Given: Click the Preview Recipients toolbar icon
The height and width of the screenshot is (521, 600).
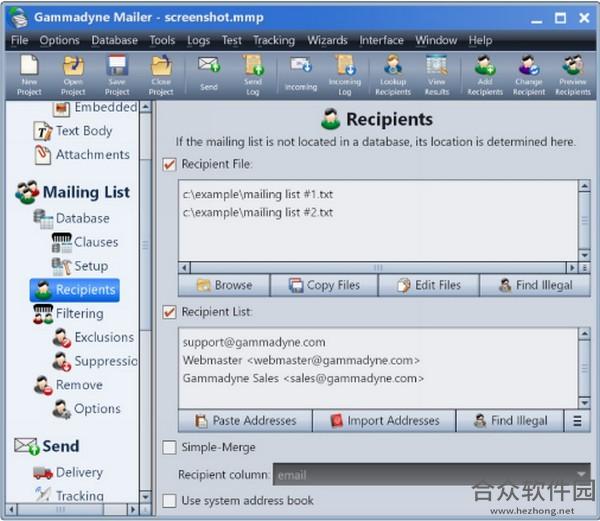Looking at the screenshot, I should pos(573,75).
